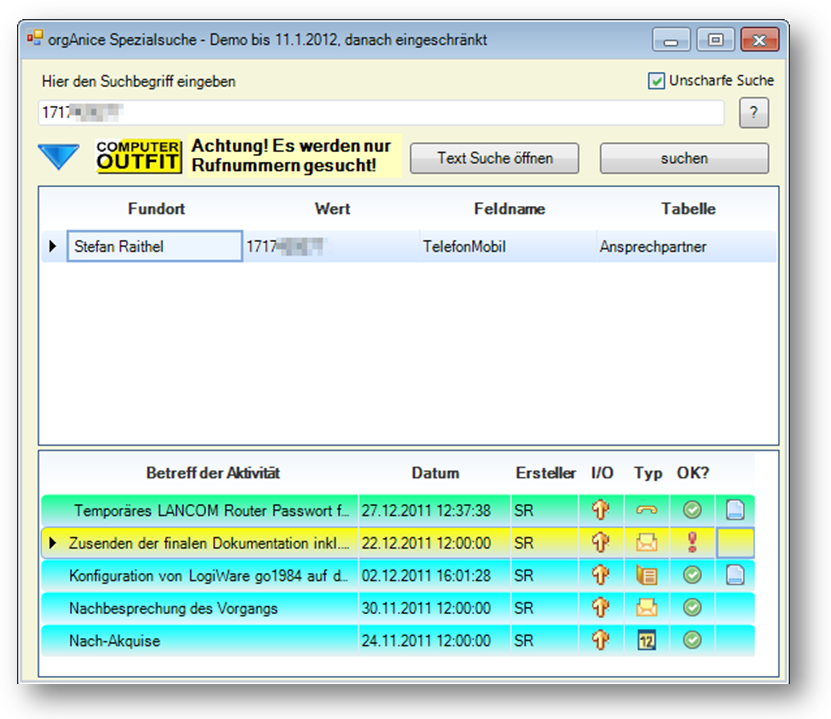Click the orgAnice app icon in title bar
831x719 pixels.
(35, 38)
